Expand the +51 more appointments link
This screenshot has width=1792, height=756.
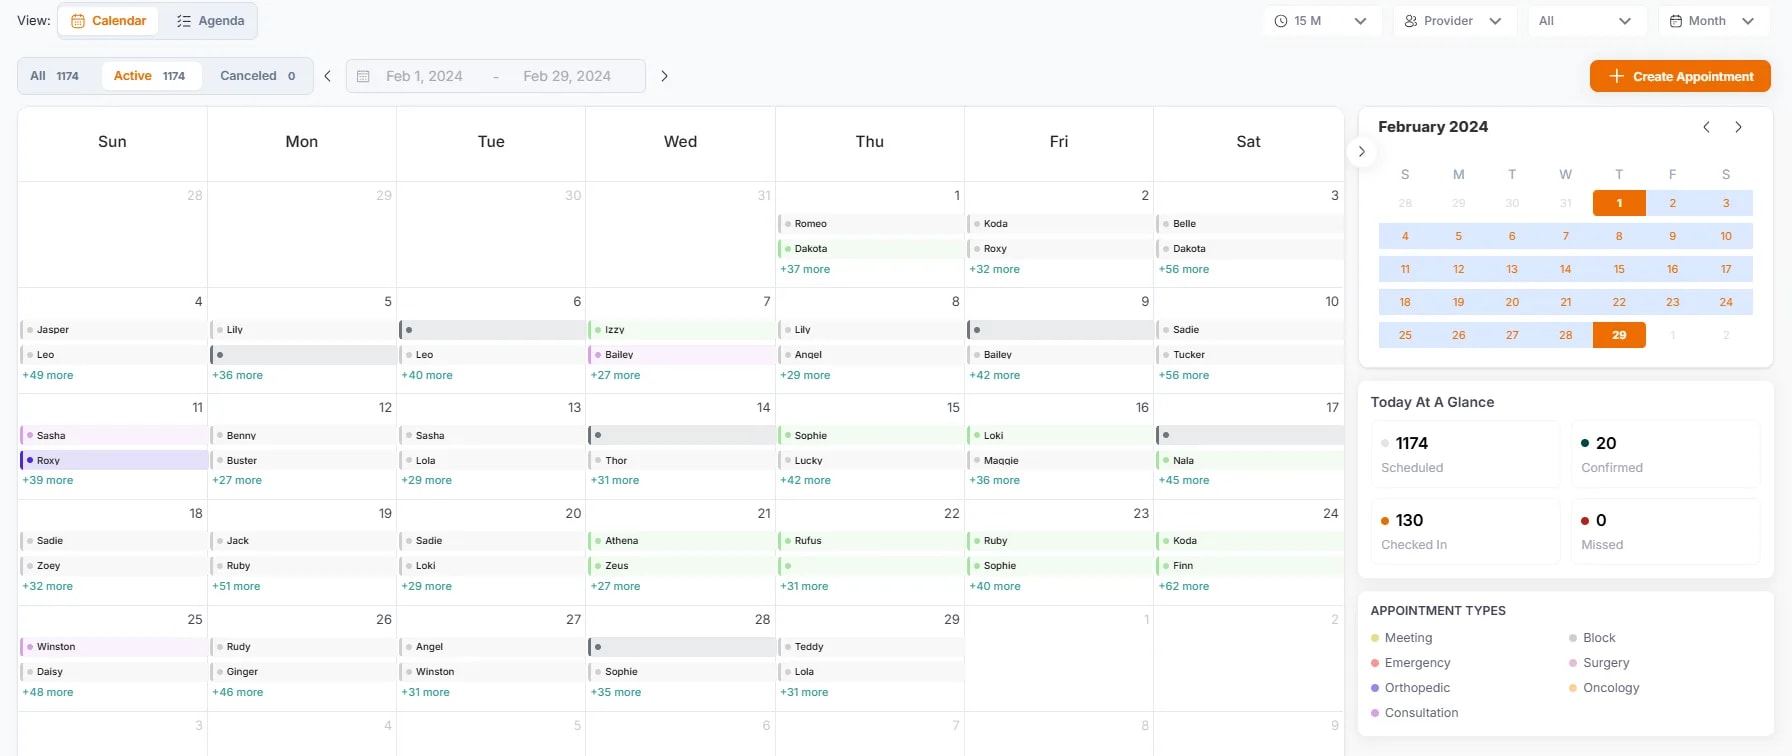point(236,586)
